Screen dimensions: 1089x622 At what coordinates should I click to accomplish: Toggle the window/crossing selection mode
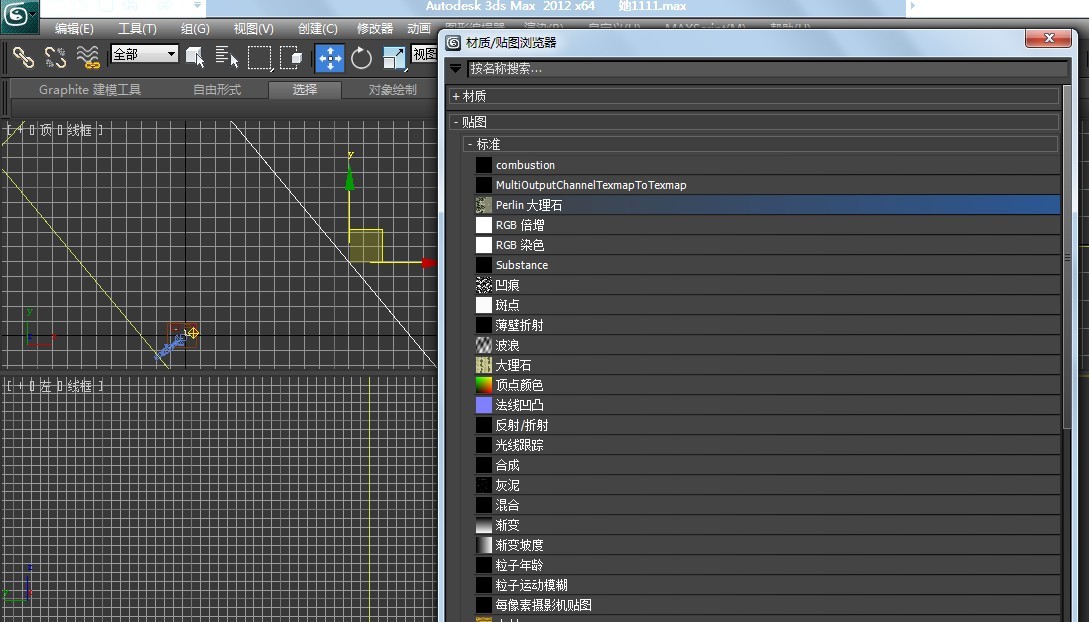pos(292,57)
